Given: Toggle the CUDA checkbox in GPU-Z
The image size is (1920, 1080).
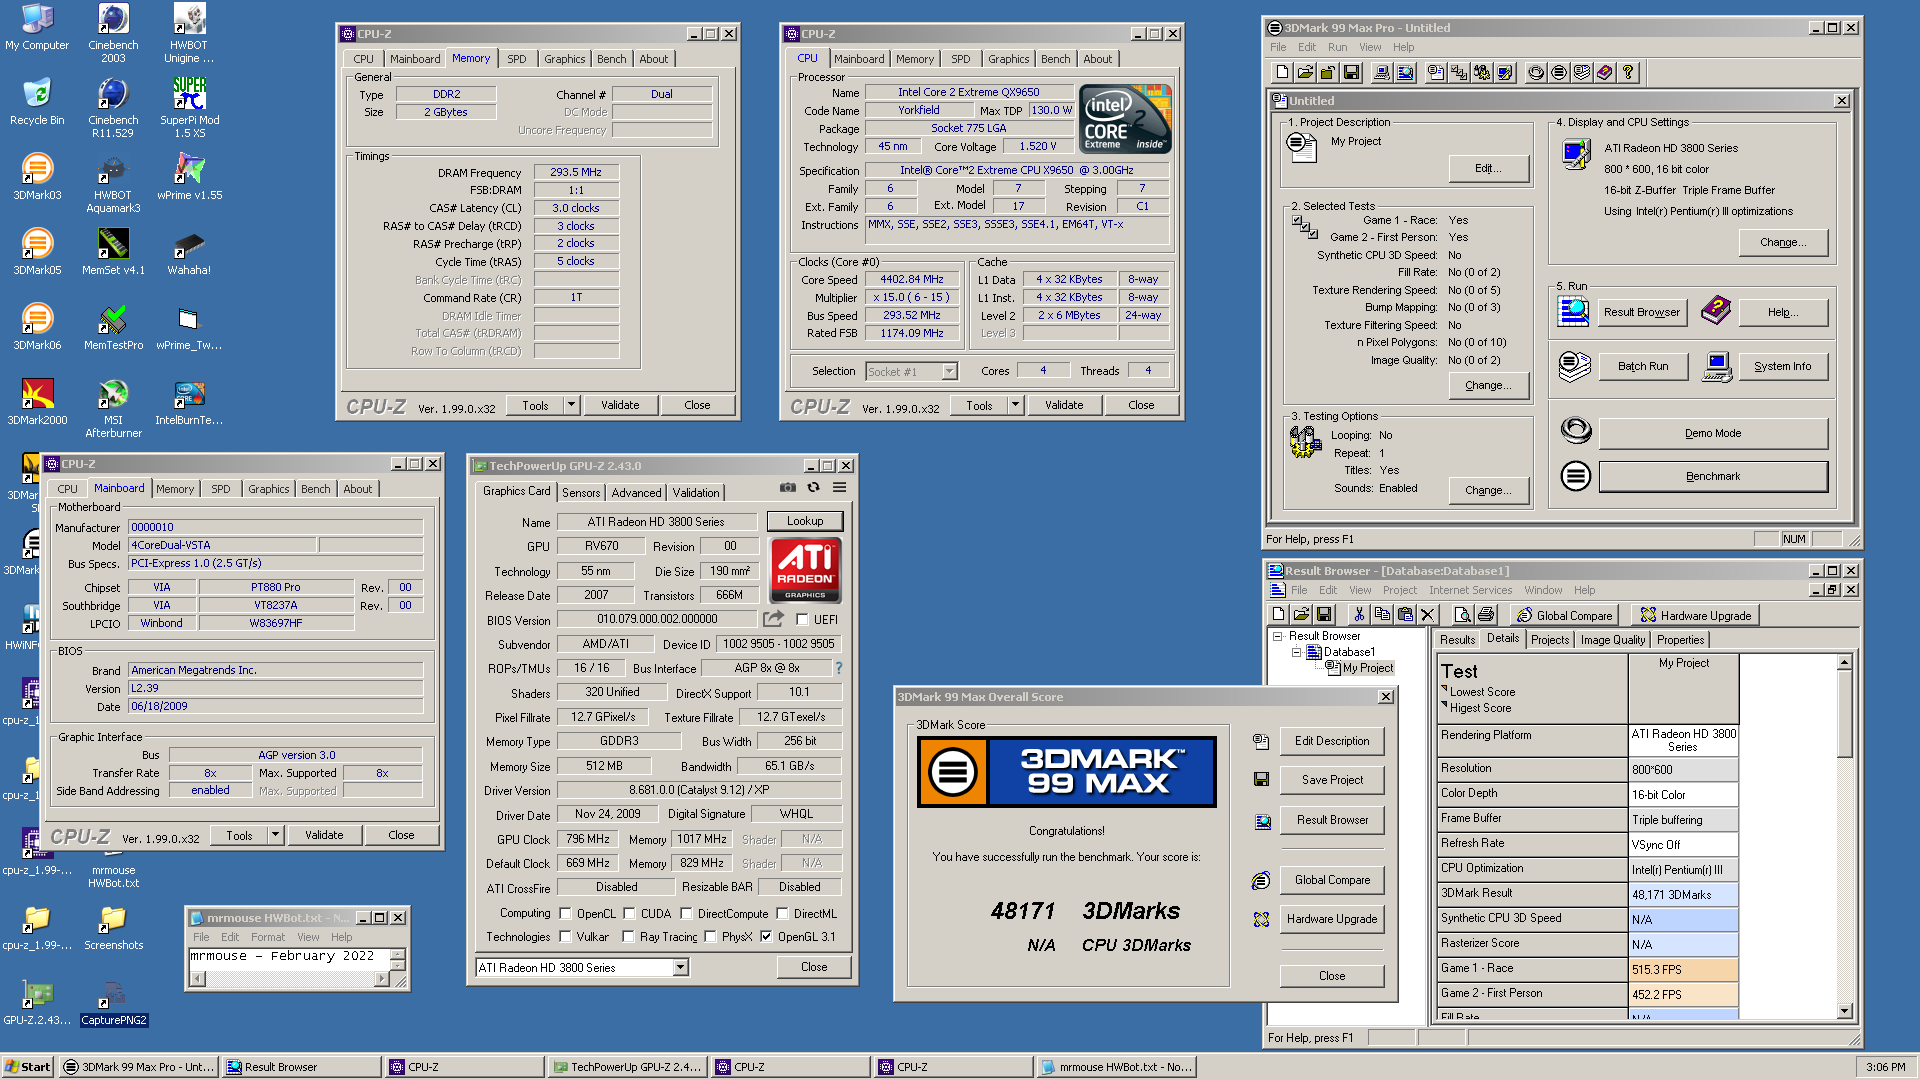Looking at the screenshot, I should click(x=629, y=913).
